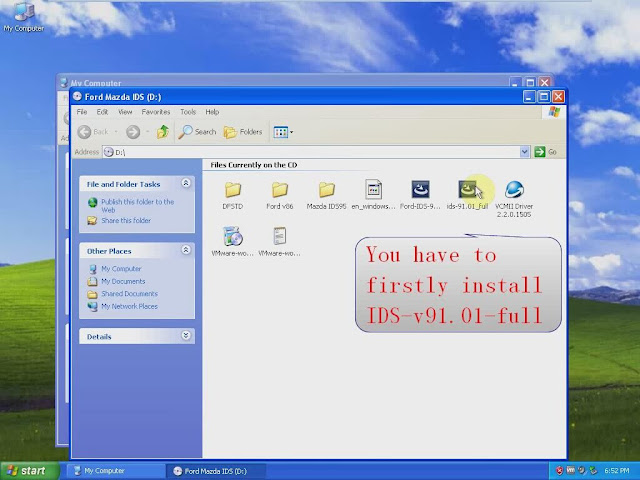Click the Back navigation button

(93, 132)
